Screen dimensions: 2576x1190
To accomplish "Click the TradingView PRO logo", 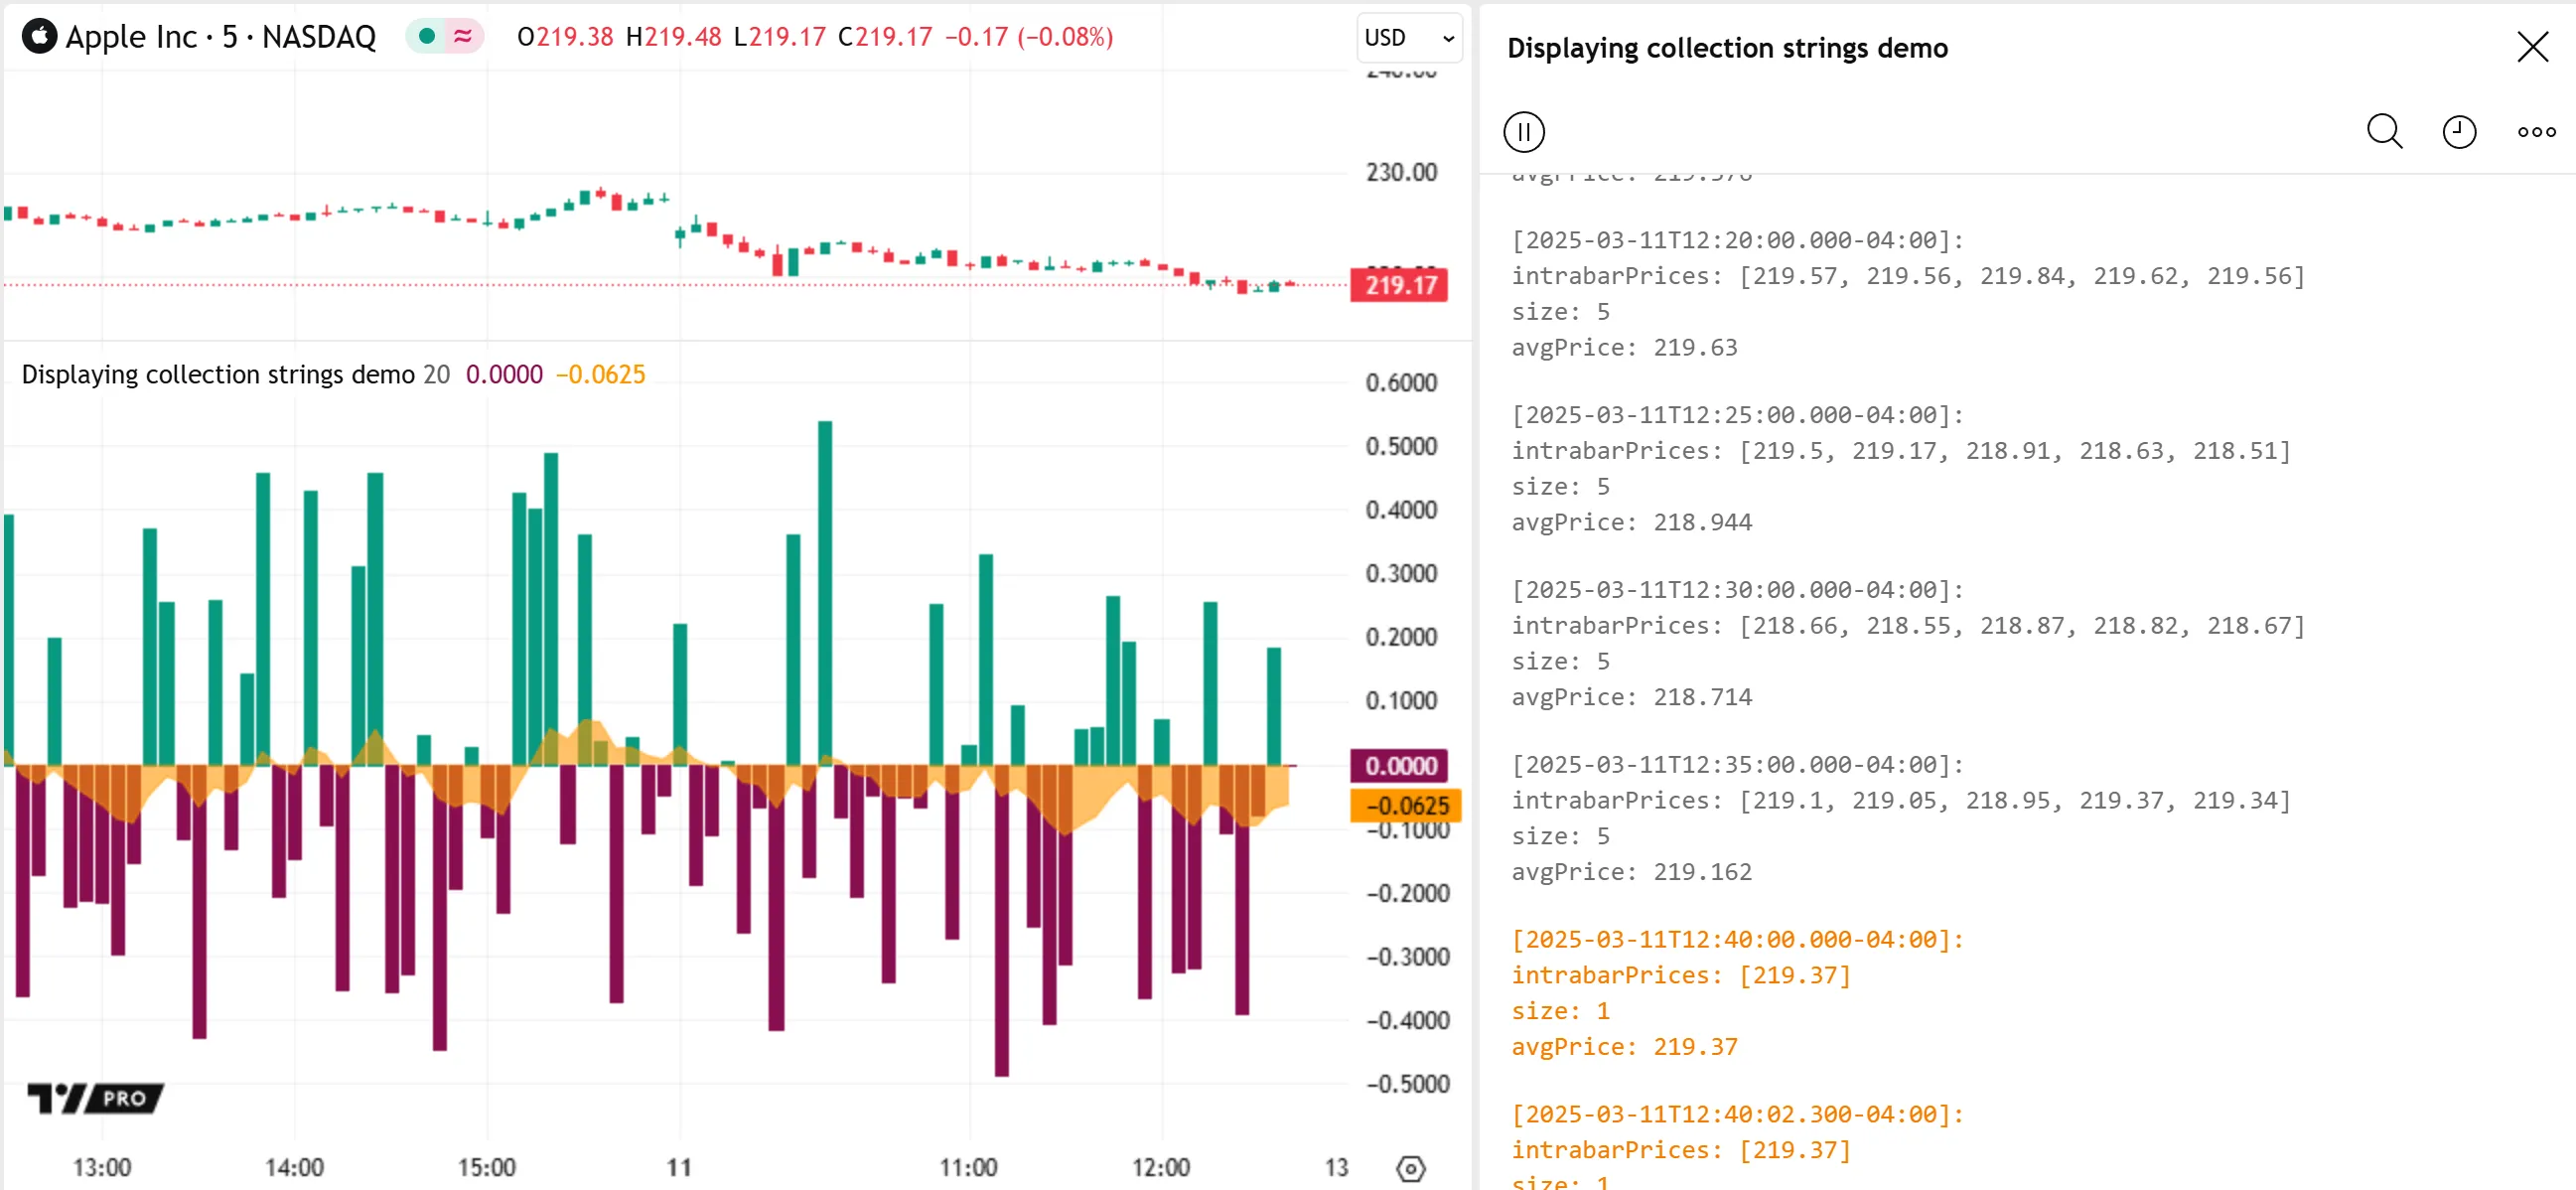I will pyautogui.click(x=96, y=1098).
